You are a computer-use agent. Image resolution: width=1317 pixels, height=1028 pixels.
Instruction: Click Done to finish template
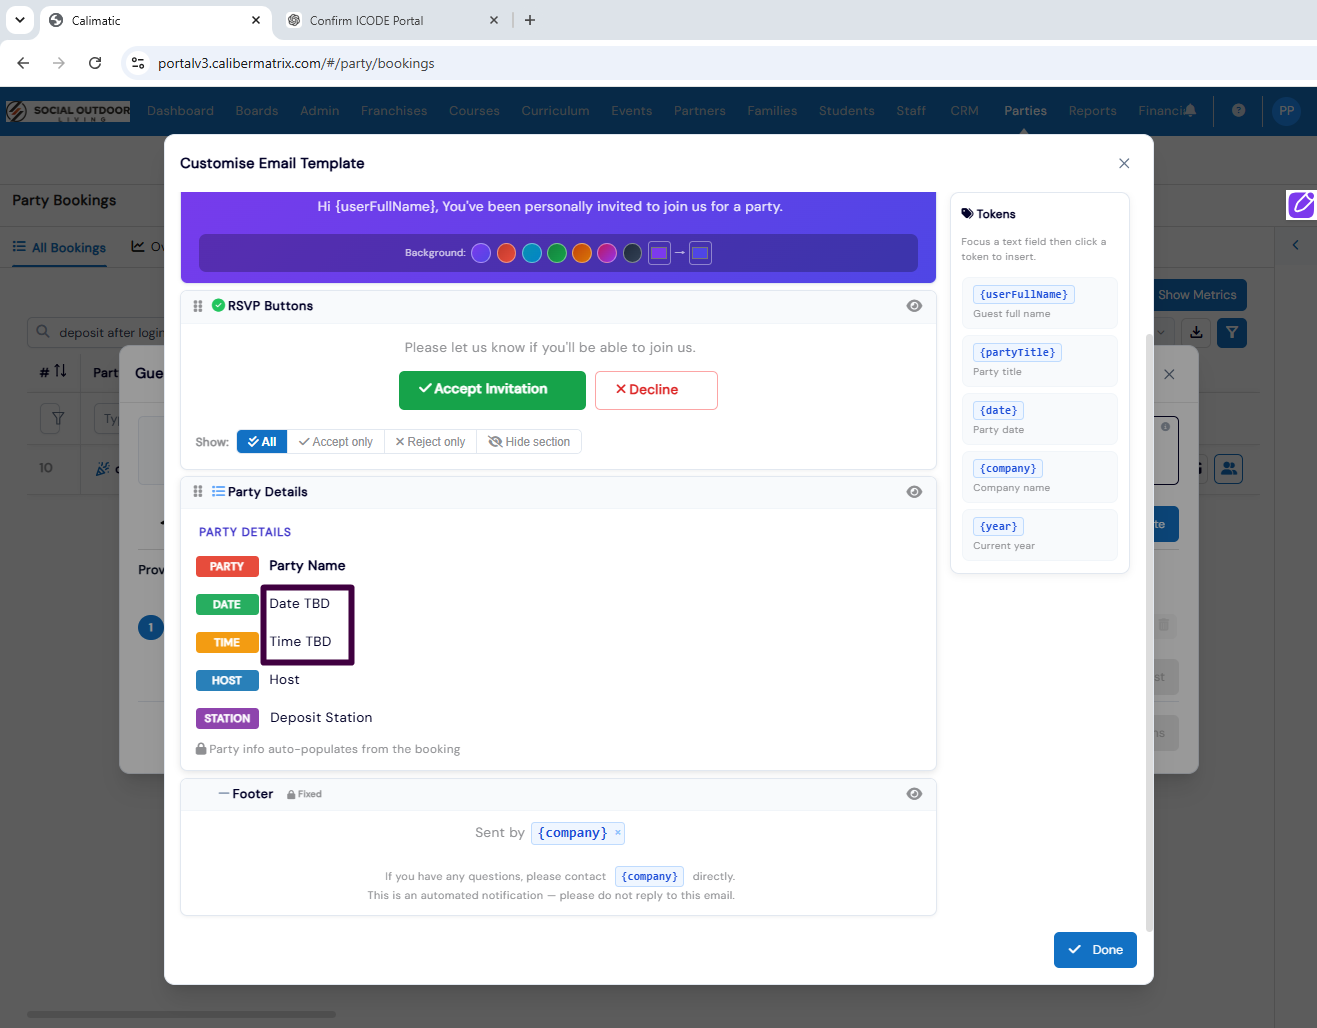[1095, 950]
